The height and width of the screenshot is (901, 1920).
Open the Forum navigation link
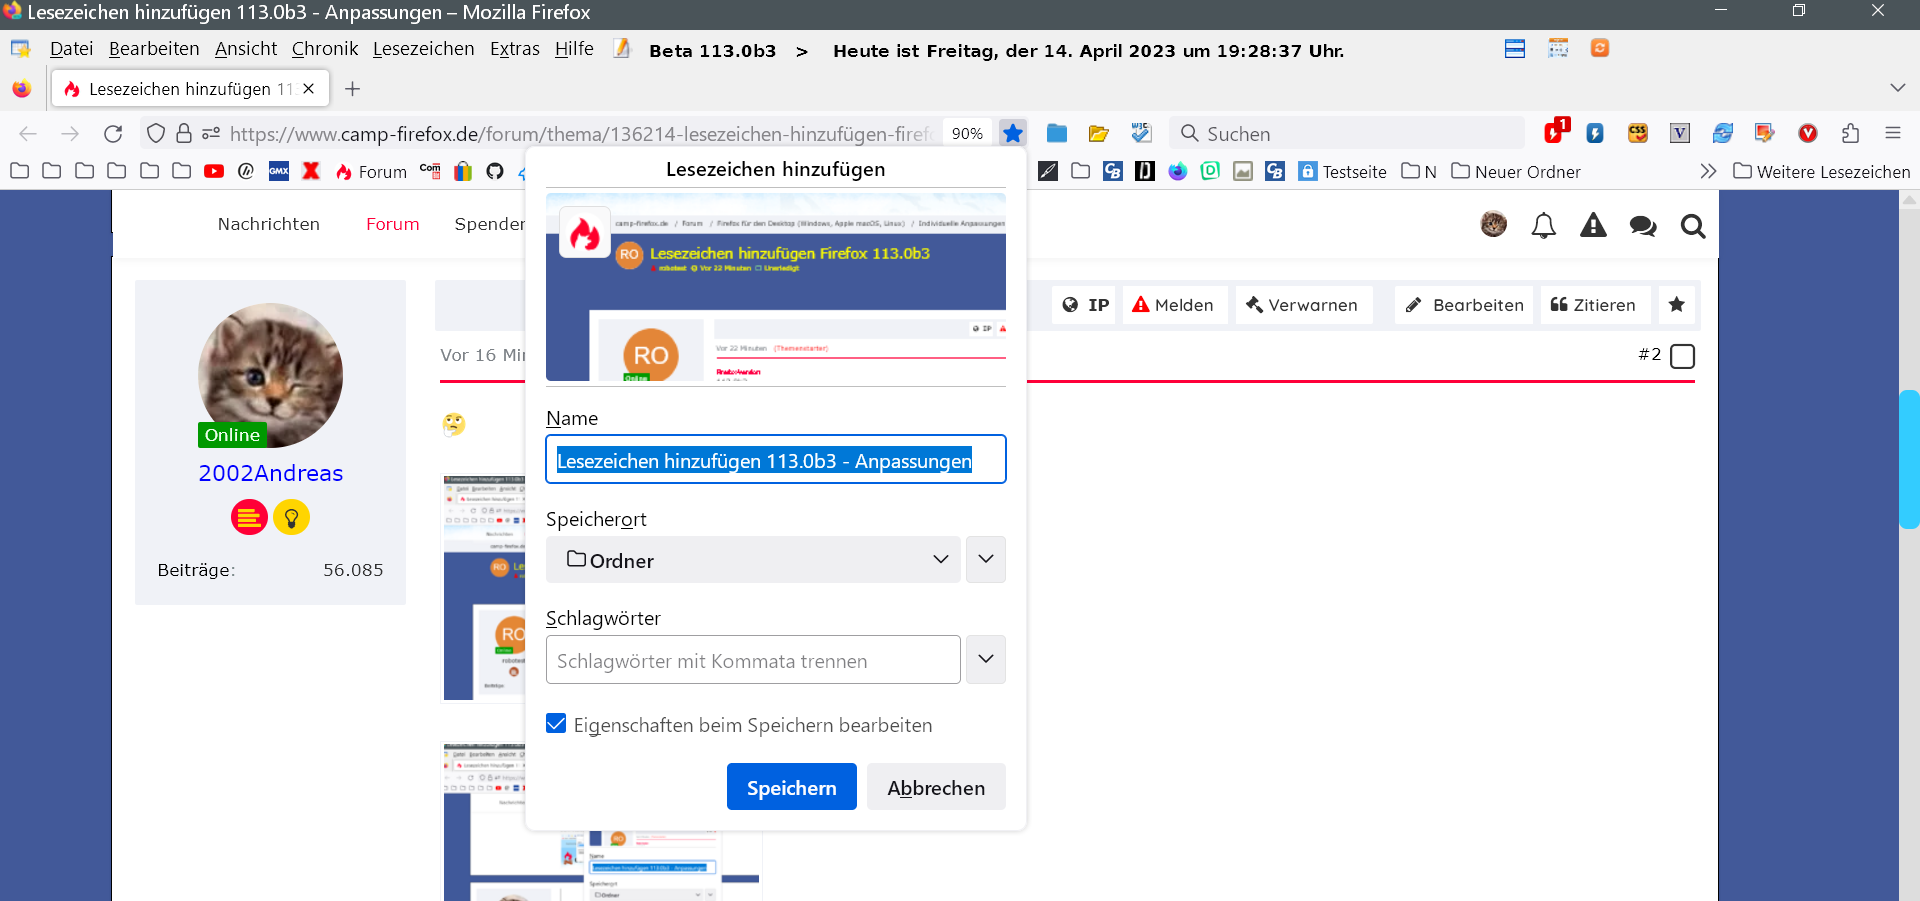click(393, 224)
